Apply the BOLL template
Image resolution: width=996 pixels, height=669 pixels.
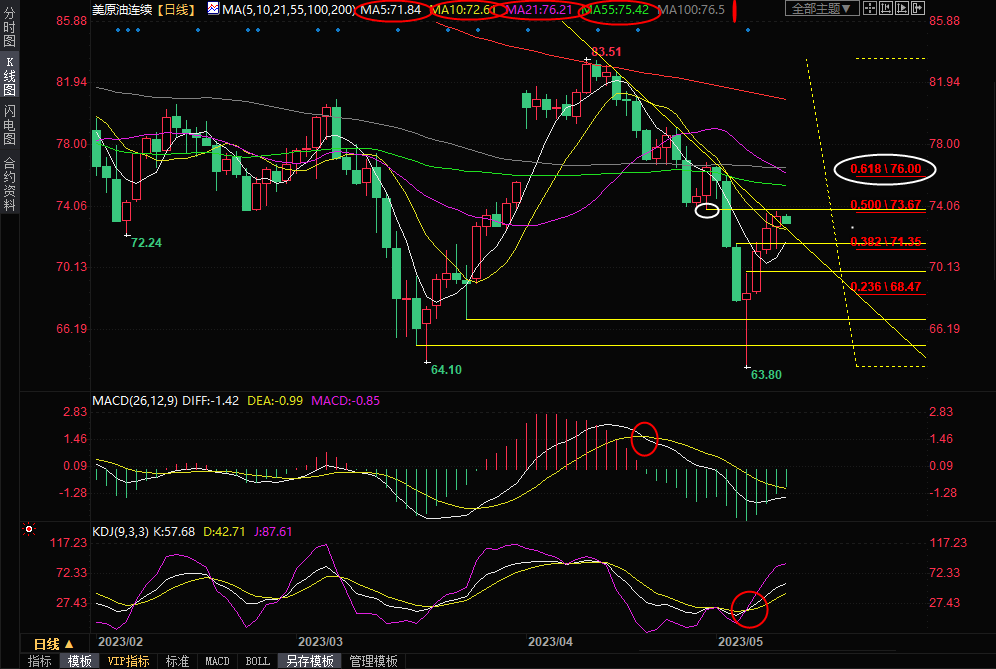click(x=257, y=661)
